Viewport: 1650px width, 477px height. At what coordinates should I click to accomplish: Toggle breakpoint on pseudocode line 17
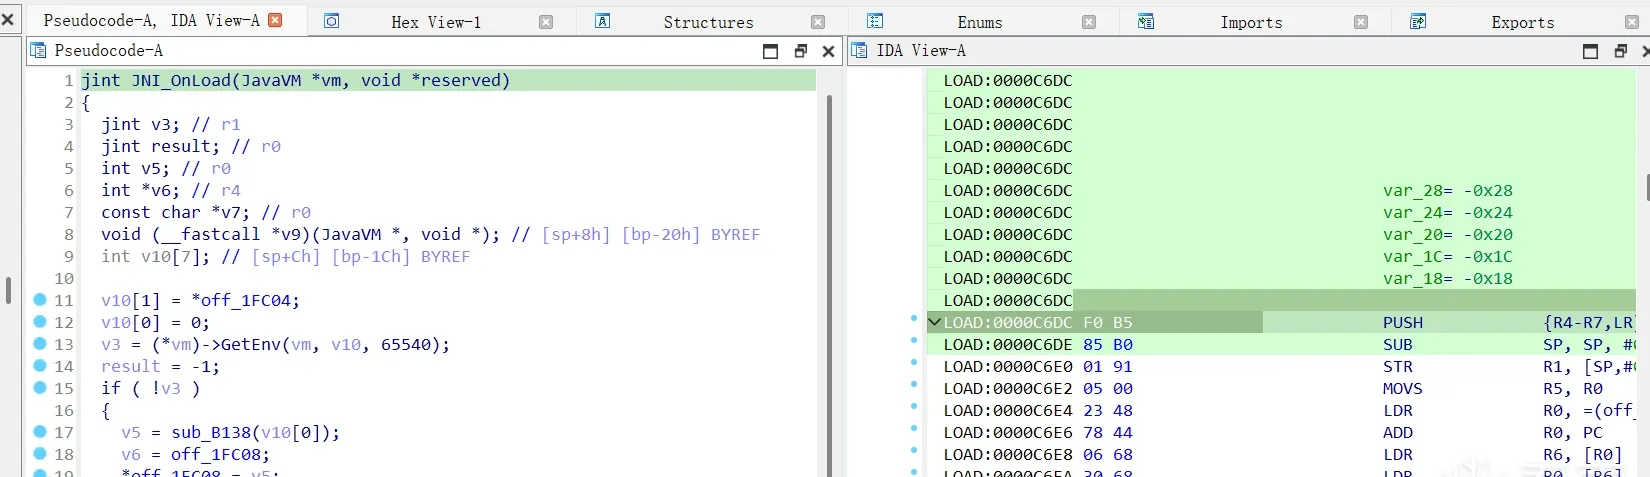40,431
